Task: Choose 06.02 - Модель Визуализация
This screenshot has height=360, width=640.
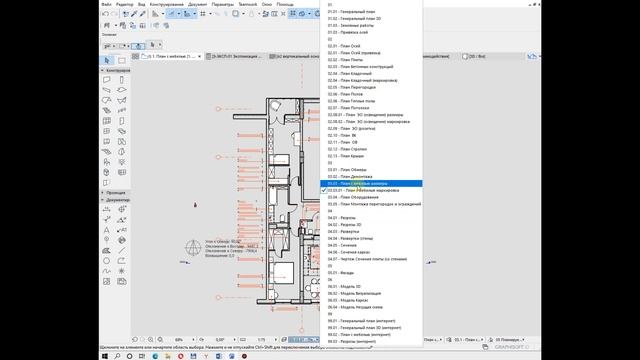Action: click(x=371, y=293)
